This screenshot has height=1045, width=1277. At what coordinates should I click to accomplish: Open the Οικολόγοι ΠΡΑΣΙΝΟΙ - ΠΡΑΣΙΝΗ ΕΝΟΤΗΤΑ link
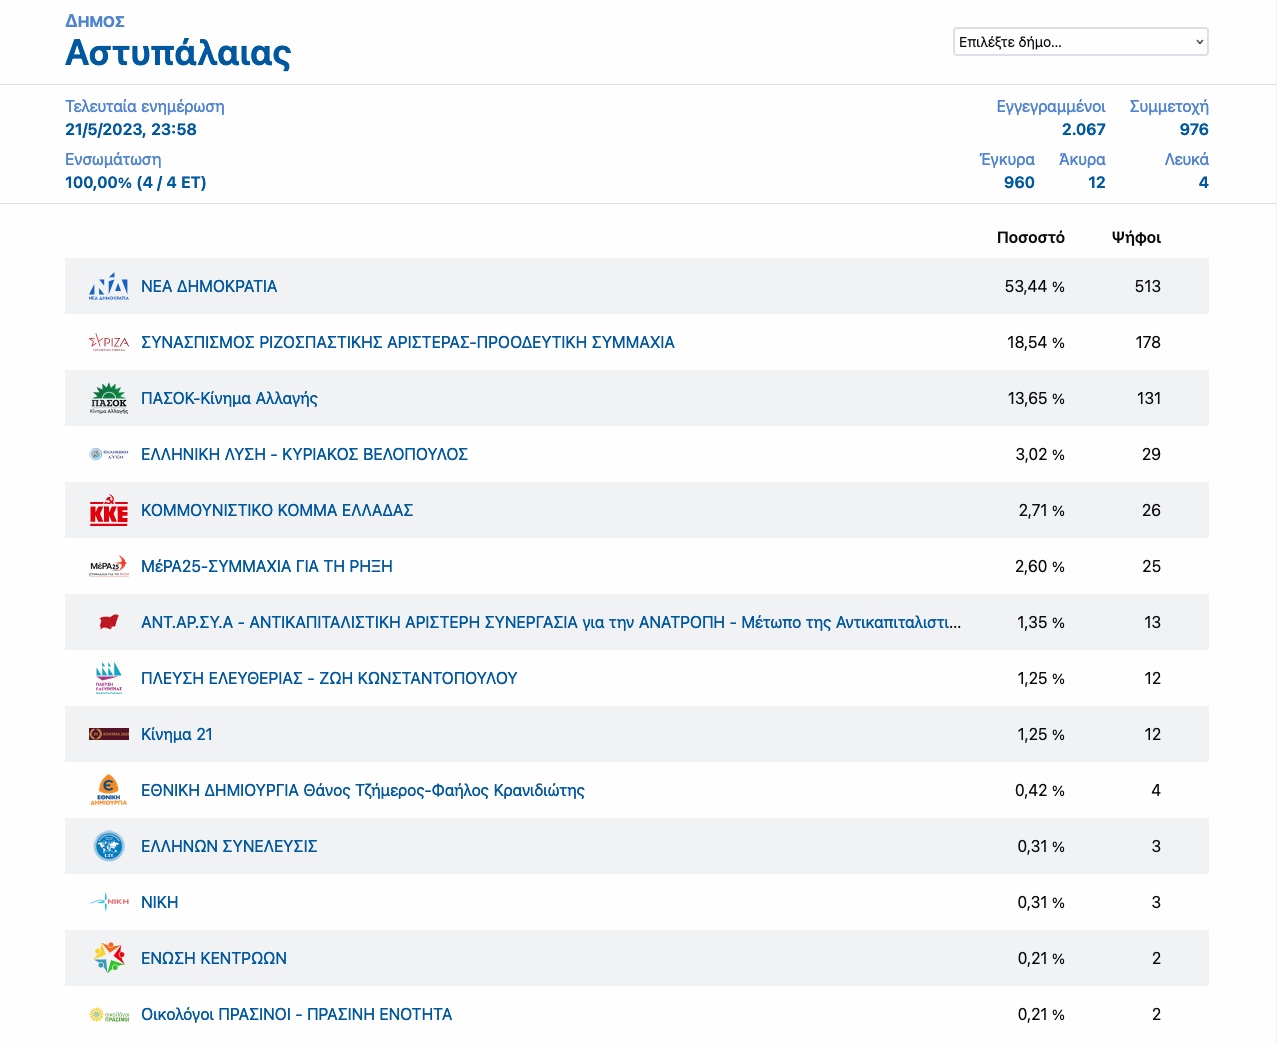(297, 1014)
